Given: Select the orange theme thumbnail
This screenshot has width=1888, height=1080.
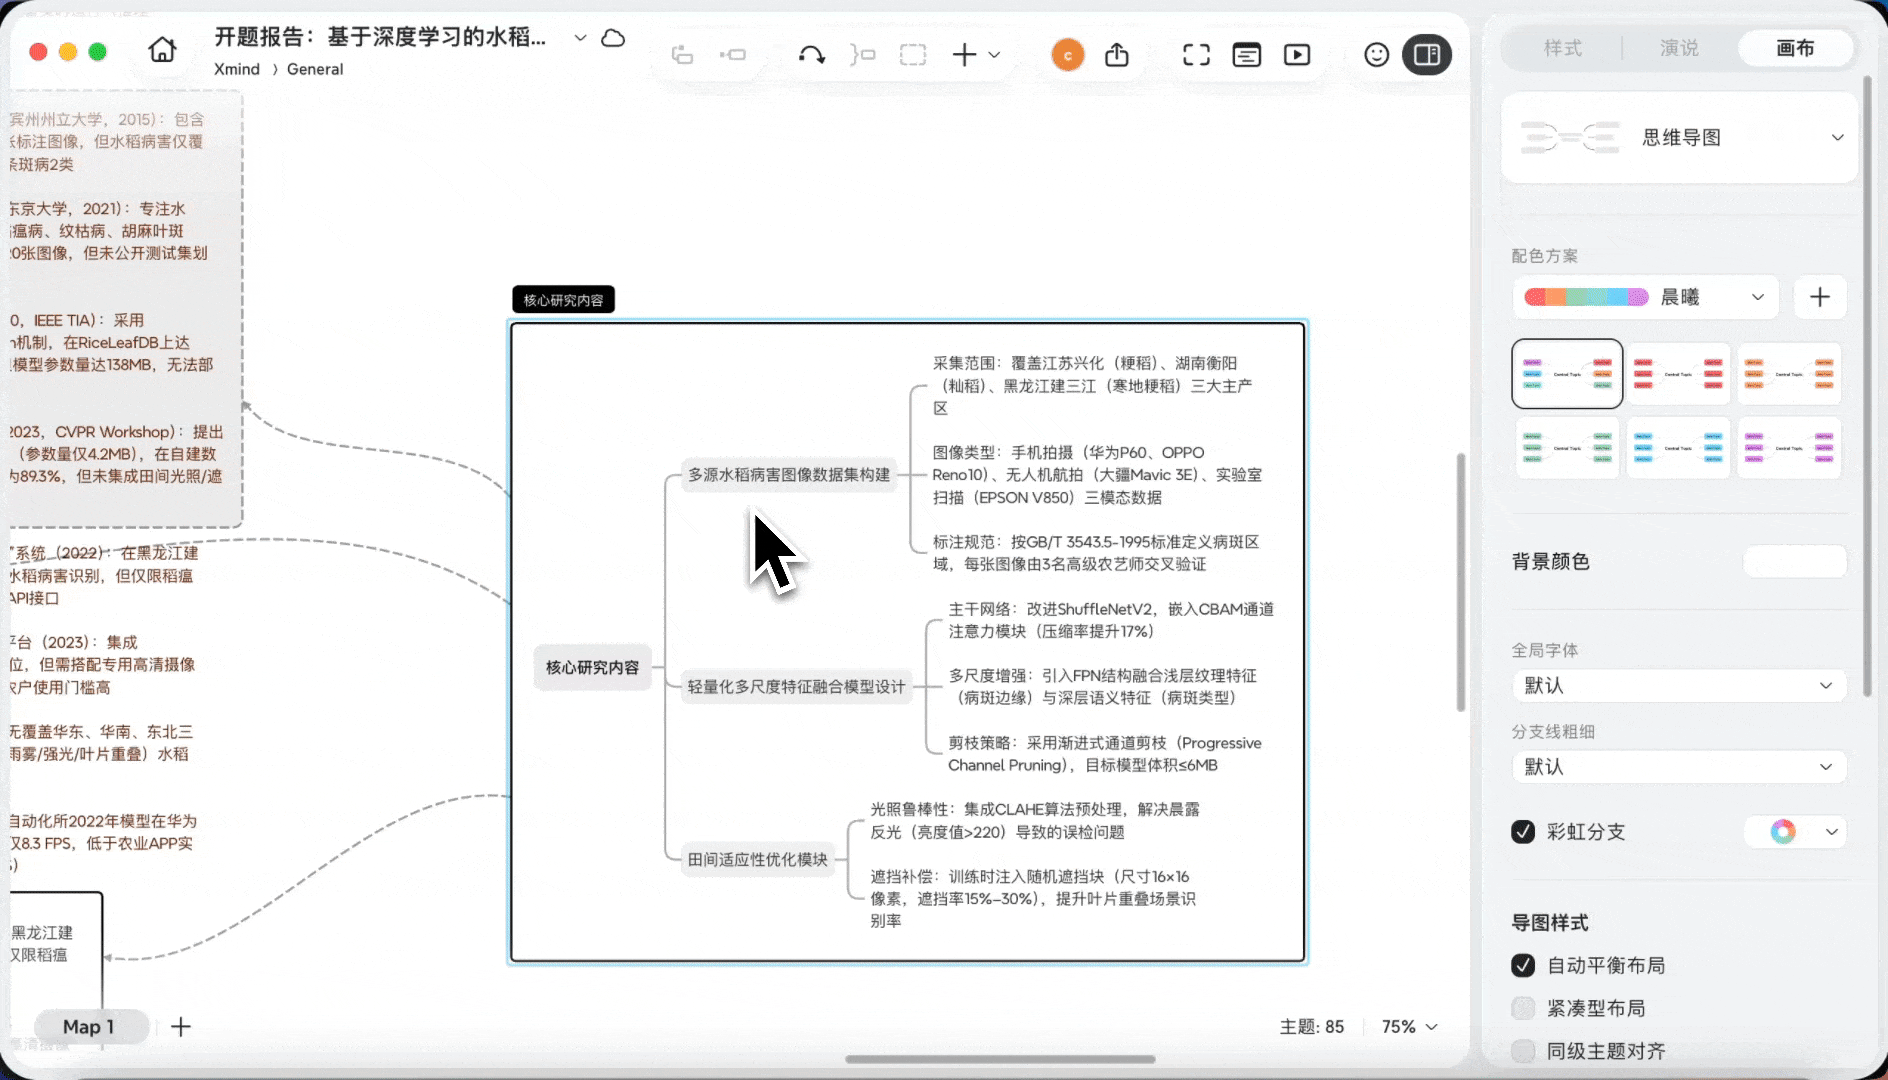Looking at the screenshot, I should point(1789,374).
